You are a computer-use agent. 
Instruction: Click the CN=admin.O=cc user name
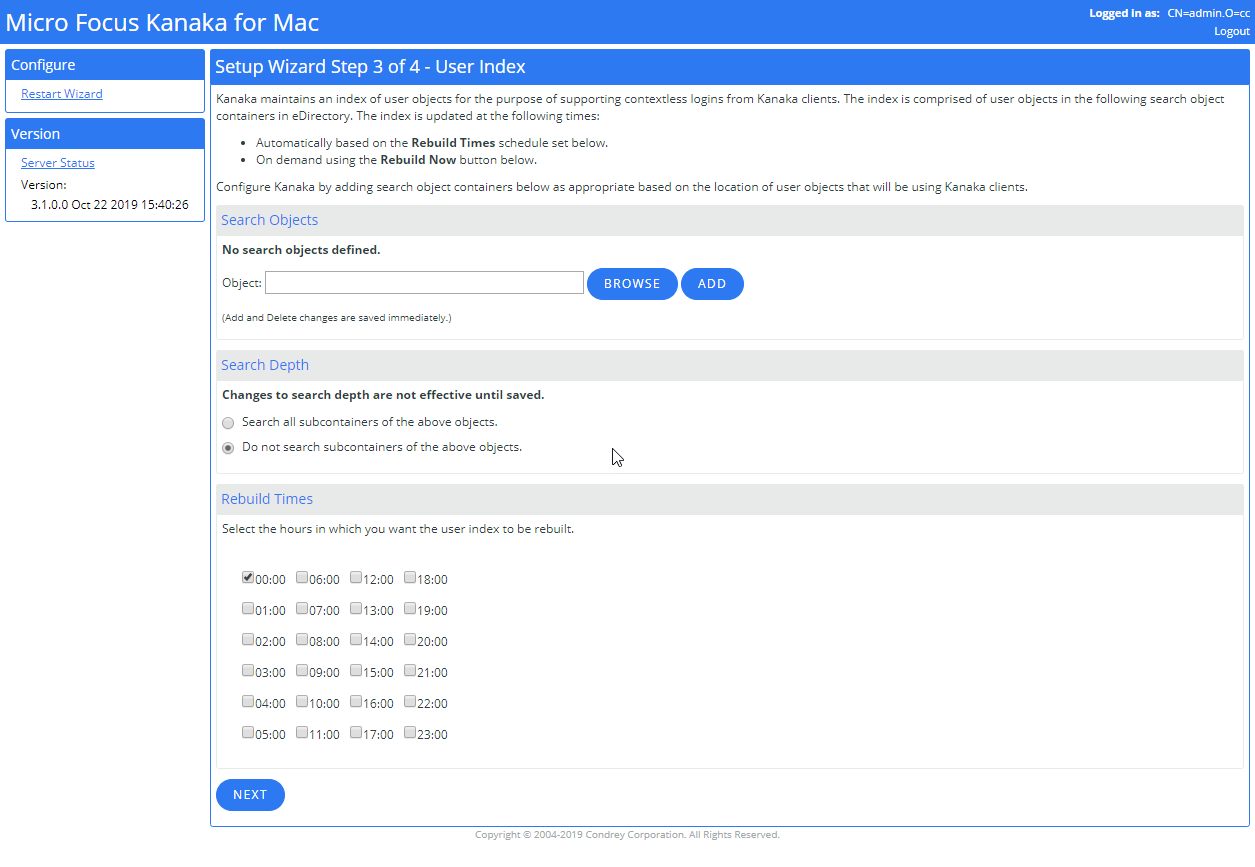[1209, 13]
